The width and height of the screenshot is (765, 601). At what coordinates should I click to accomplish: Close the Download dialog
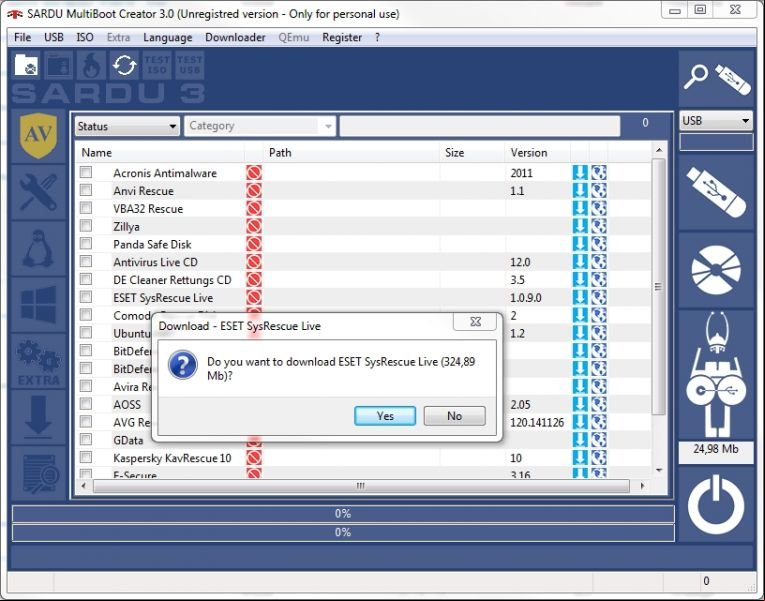[475, 321]
